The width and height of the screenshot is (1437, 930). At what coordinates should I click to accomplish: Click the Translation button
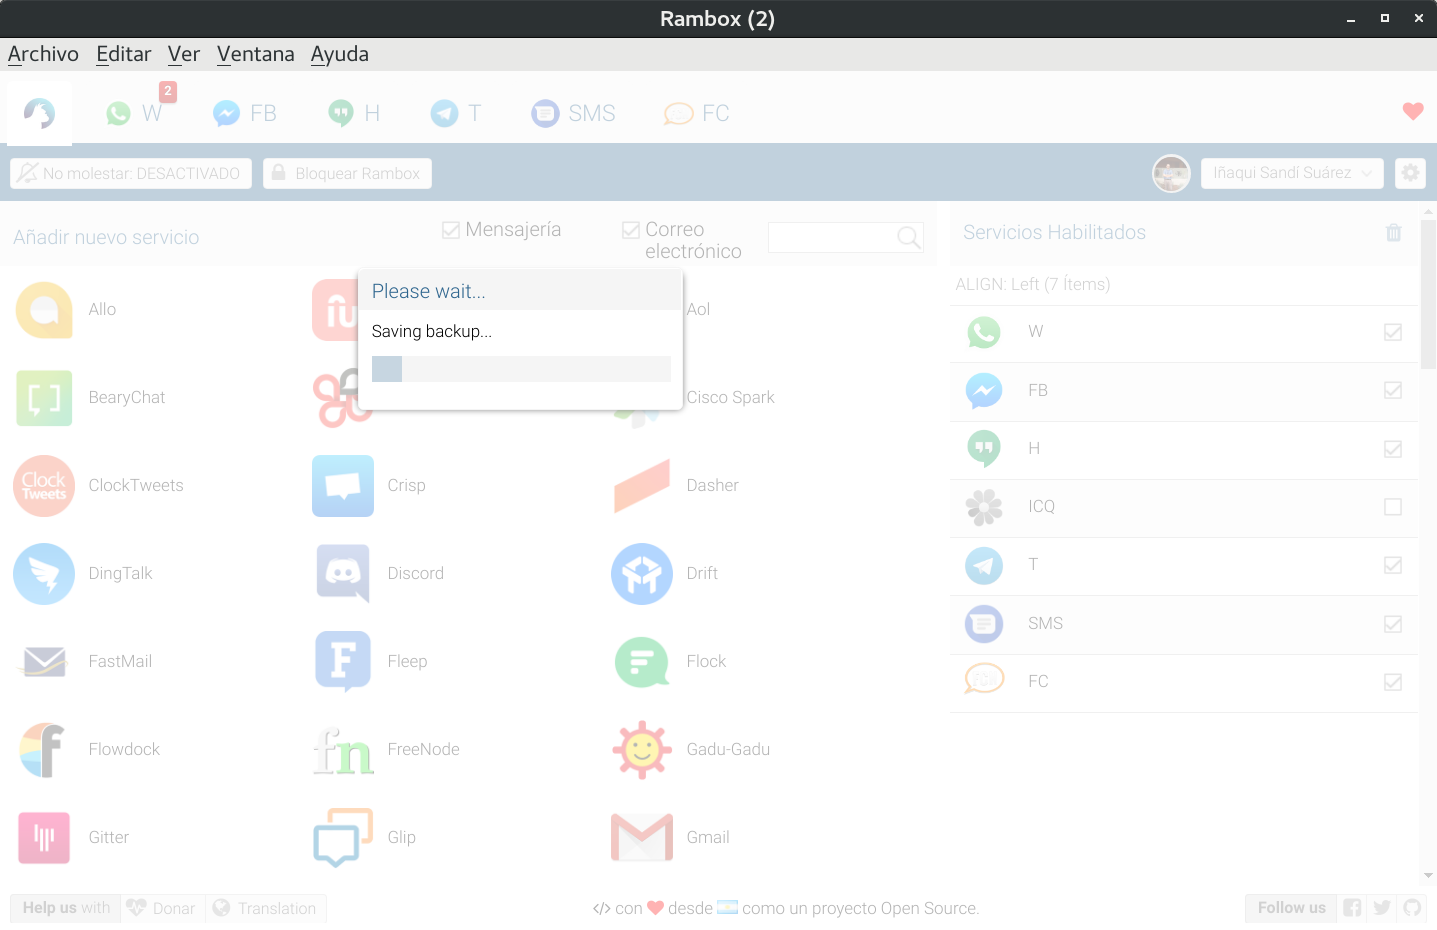point(265,908)
